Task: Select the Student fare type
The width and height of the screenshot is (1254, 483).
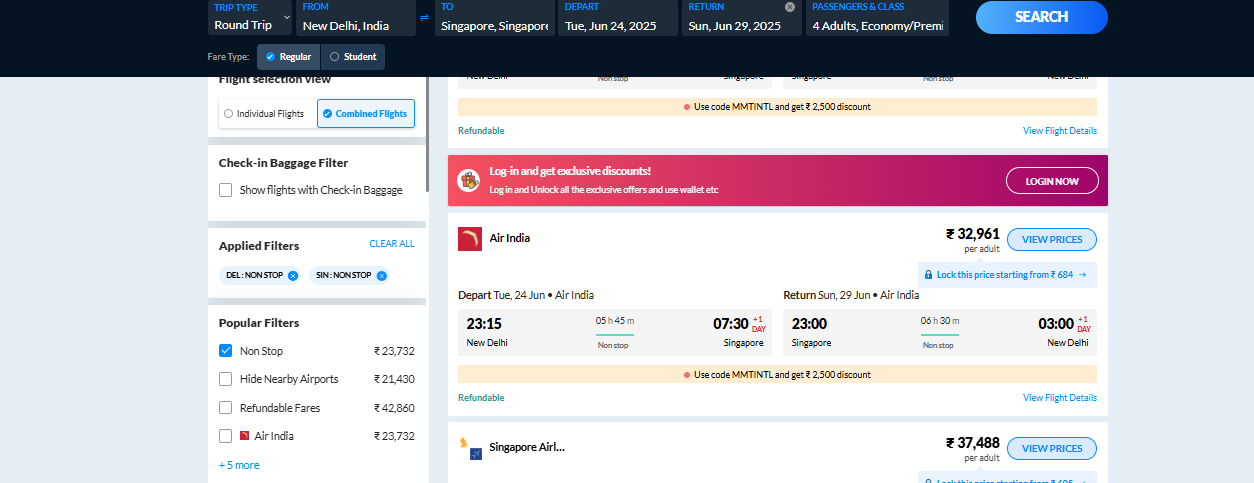Action: pyautogui.click(x=353, y=57)
